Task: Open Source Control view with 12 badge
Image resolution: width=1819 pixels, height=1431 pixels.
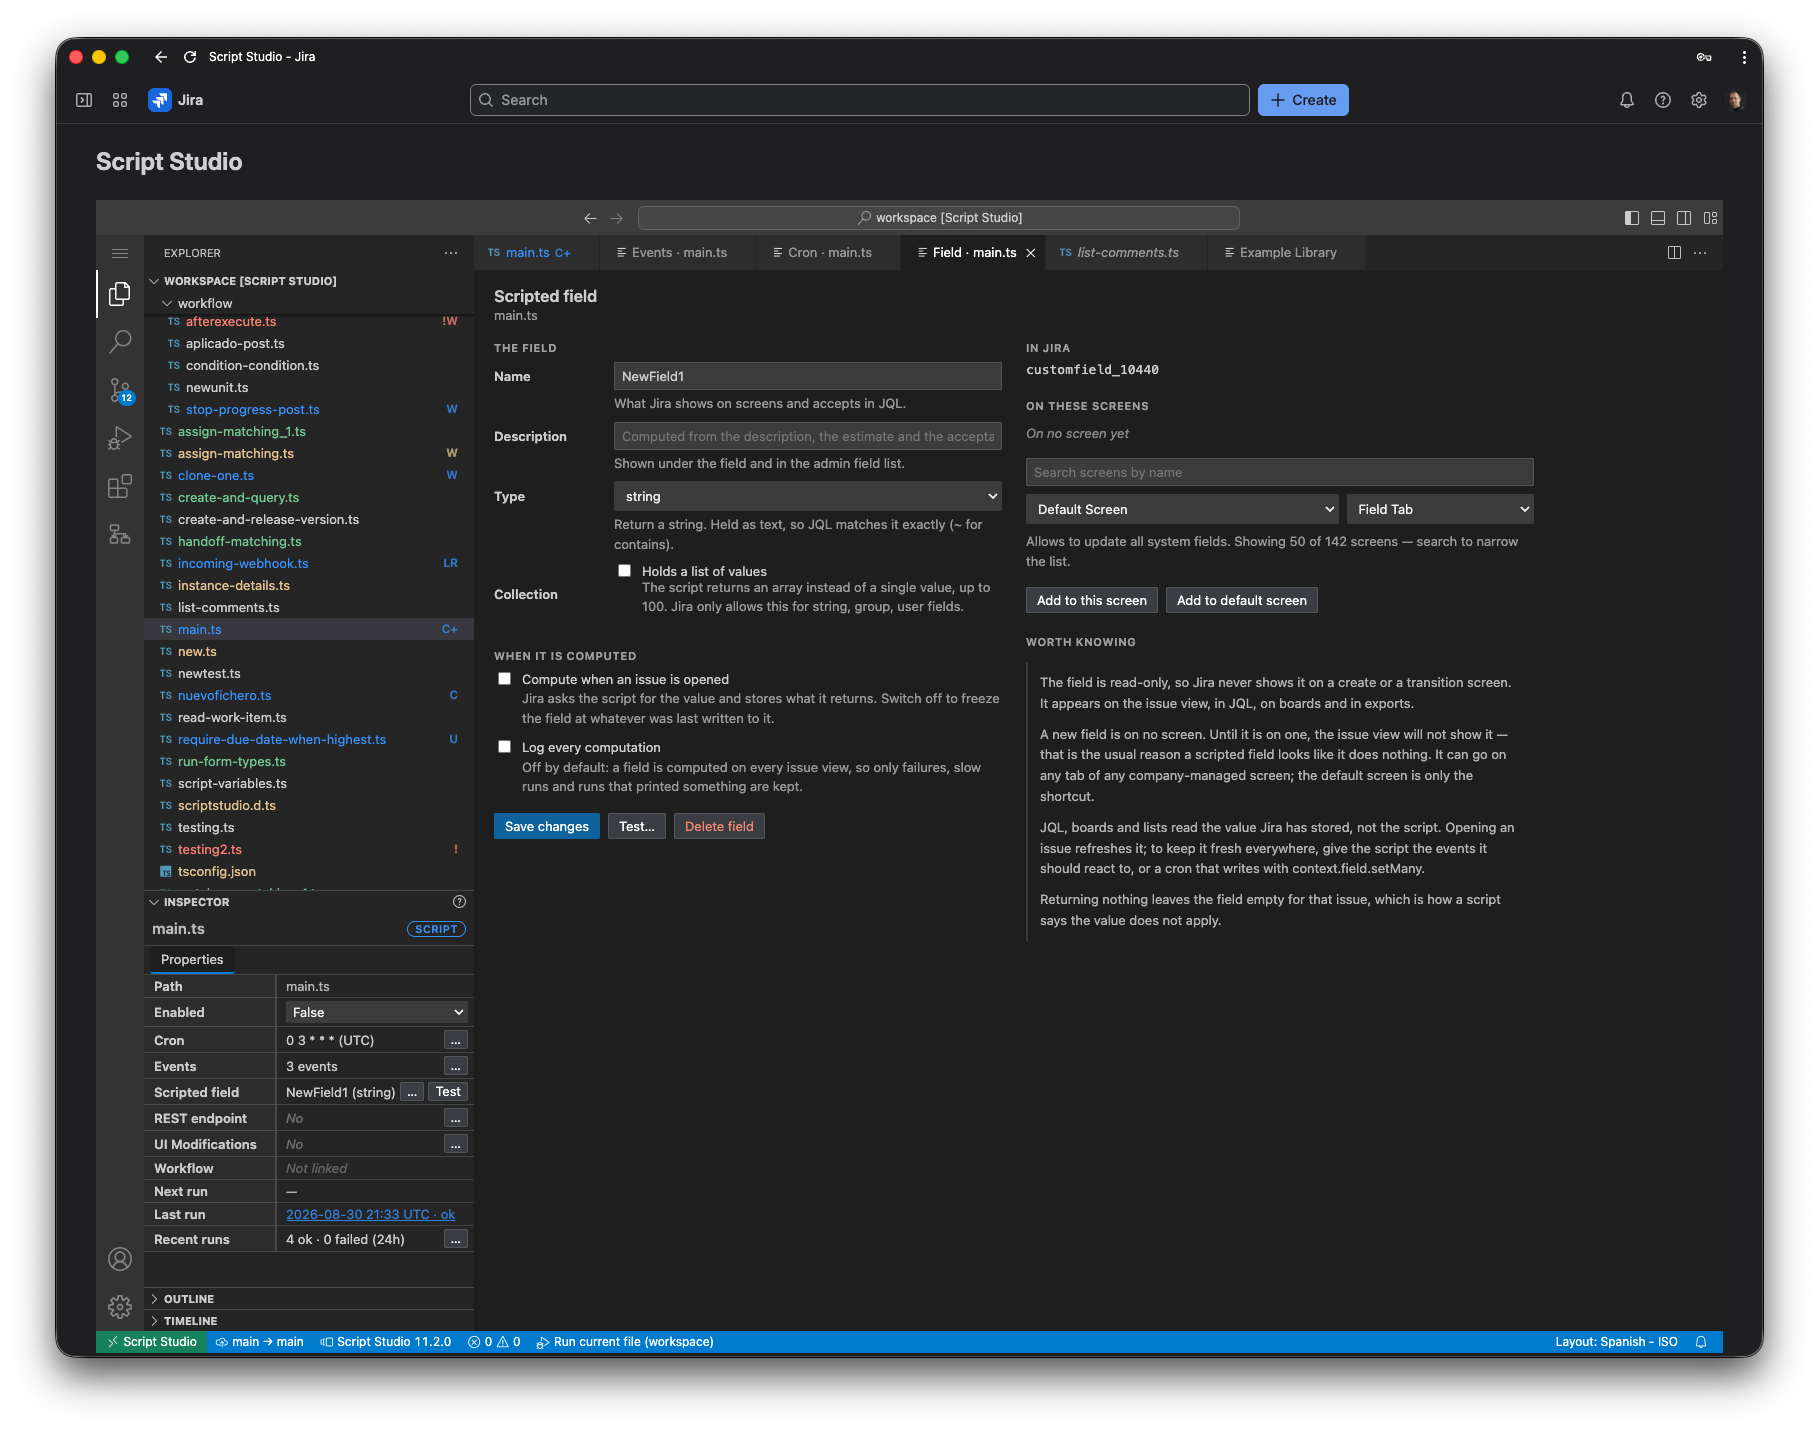Action: (120, 390)
